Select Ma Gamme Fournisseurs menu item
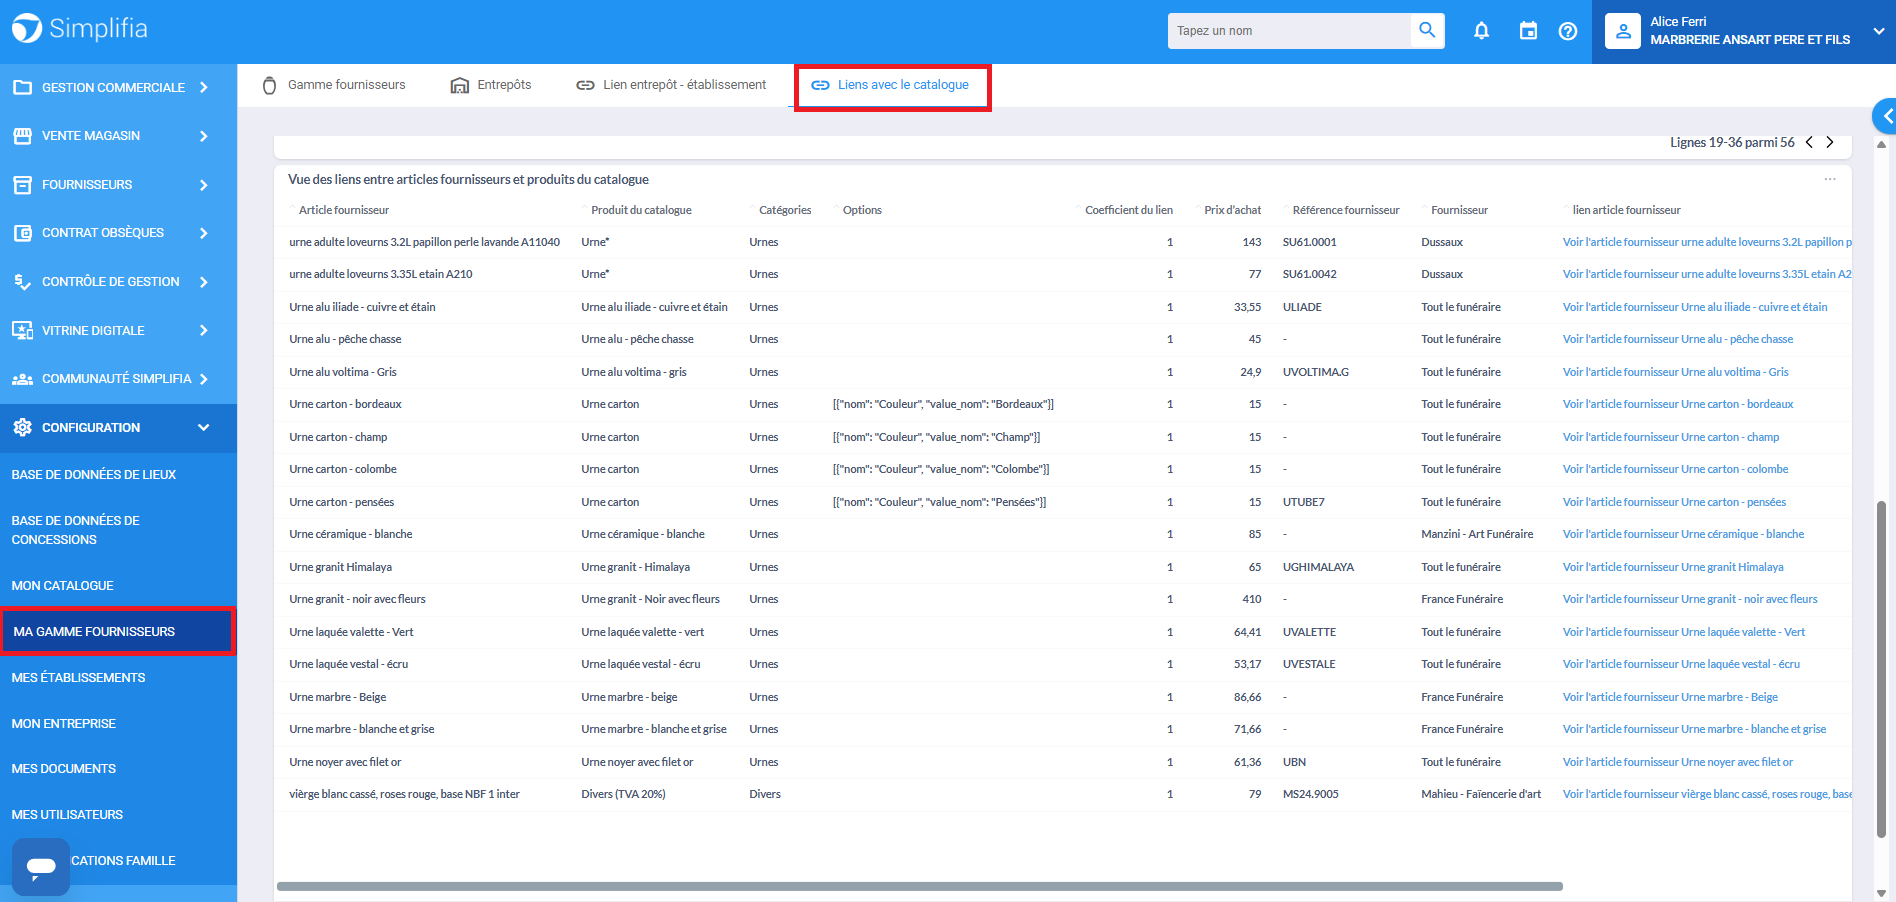1896x902 pixels. click(x=117, y=632)
